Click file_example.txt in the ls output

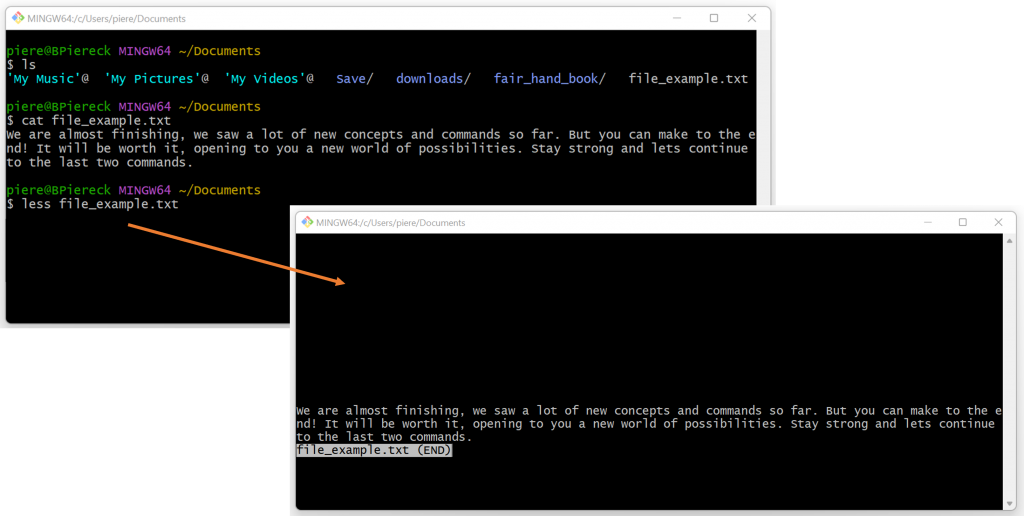[688, 79]
